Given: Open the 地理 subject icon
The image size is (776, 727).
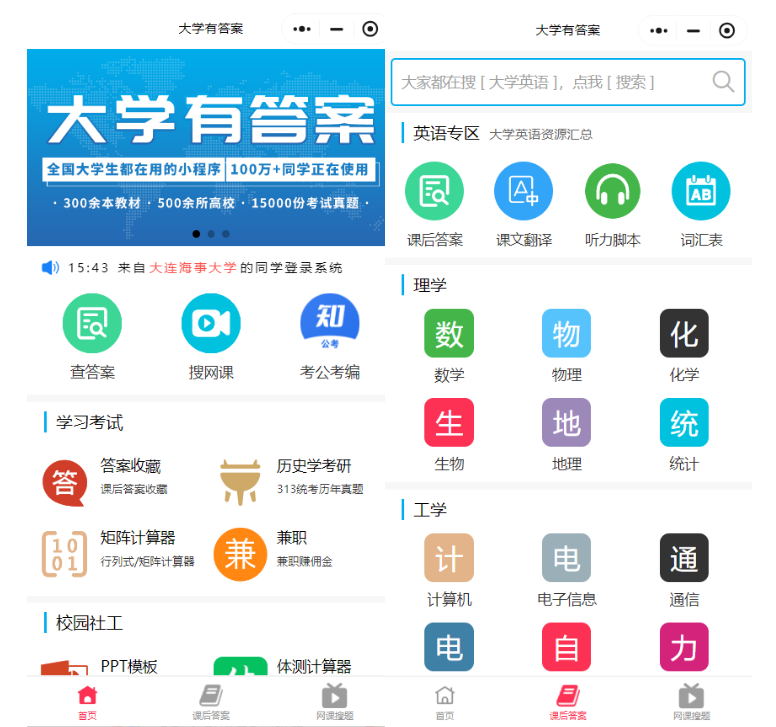Looking at the screenshot, I should [x=566, y=423].
